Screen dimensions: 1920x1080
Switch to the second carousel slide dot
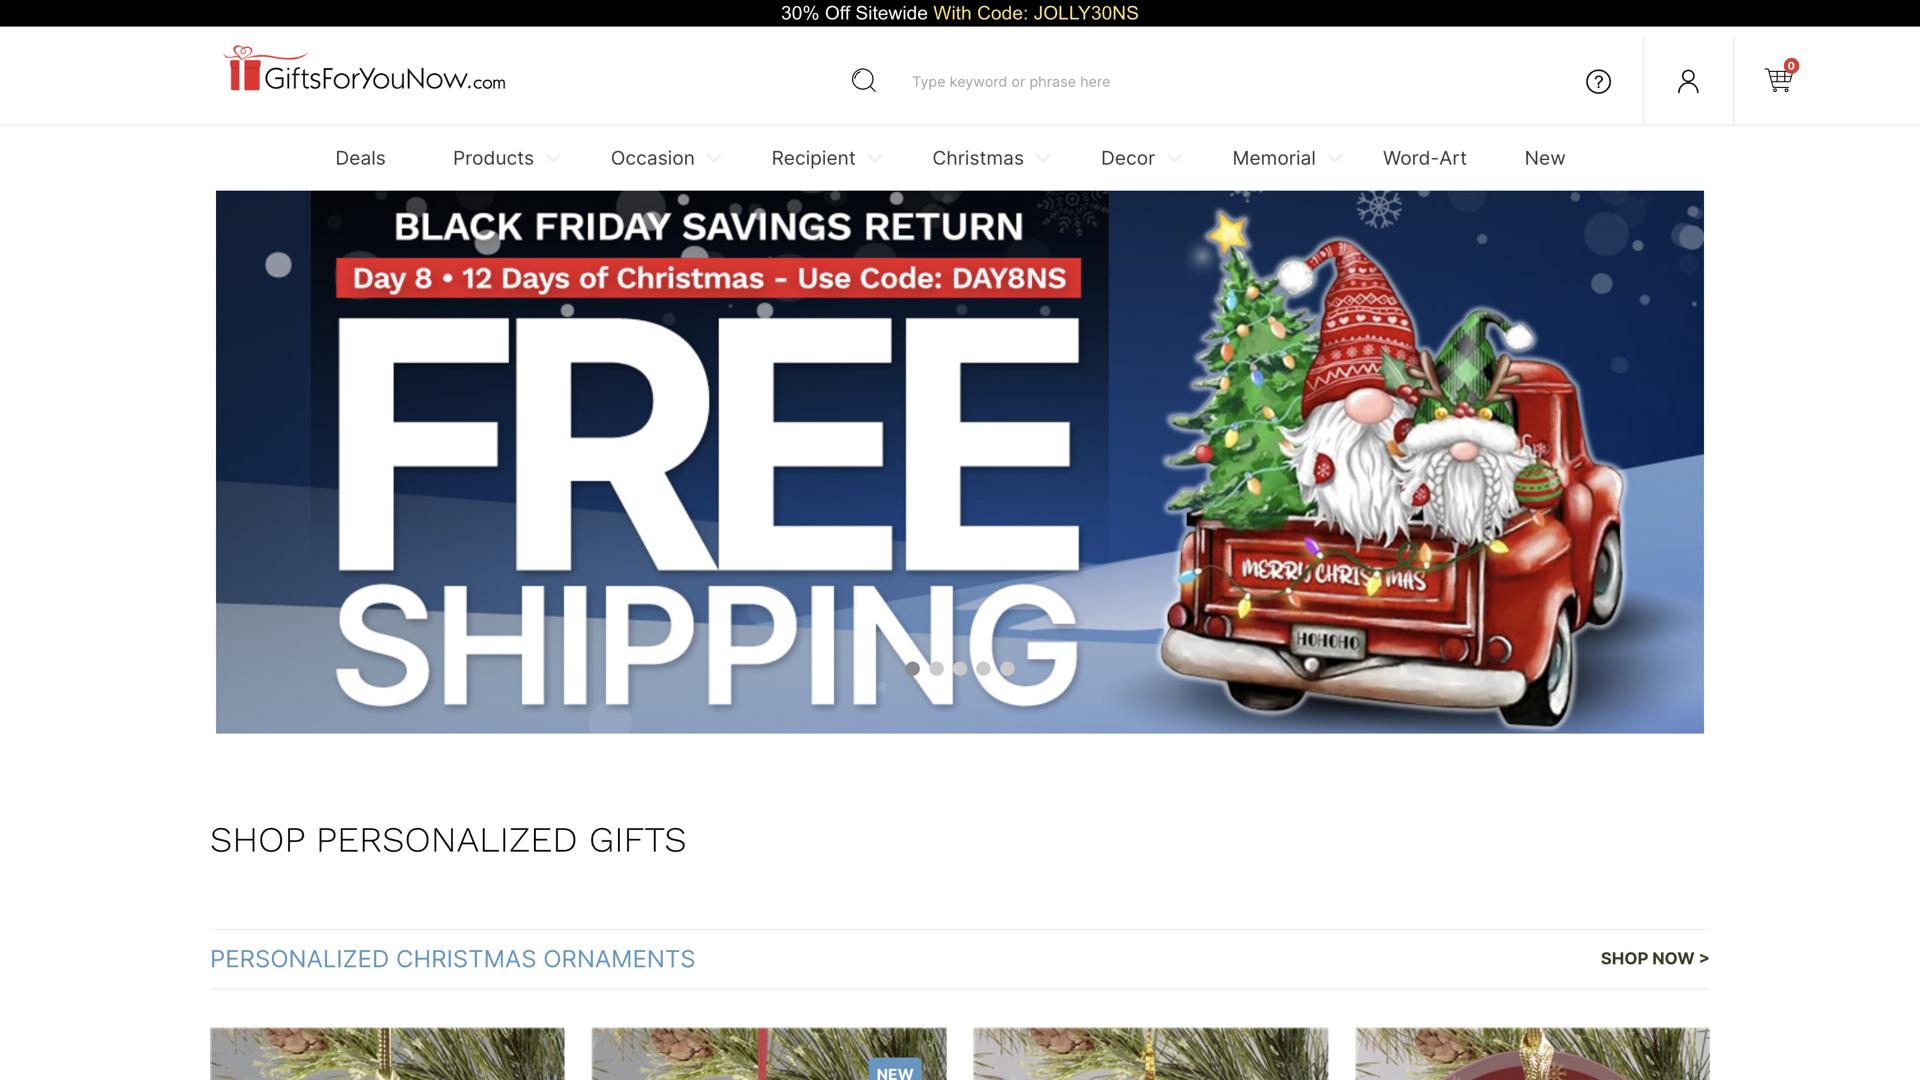(x=936, y=669)
